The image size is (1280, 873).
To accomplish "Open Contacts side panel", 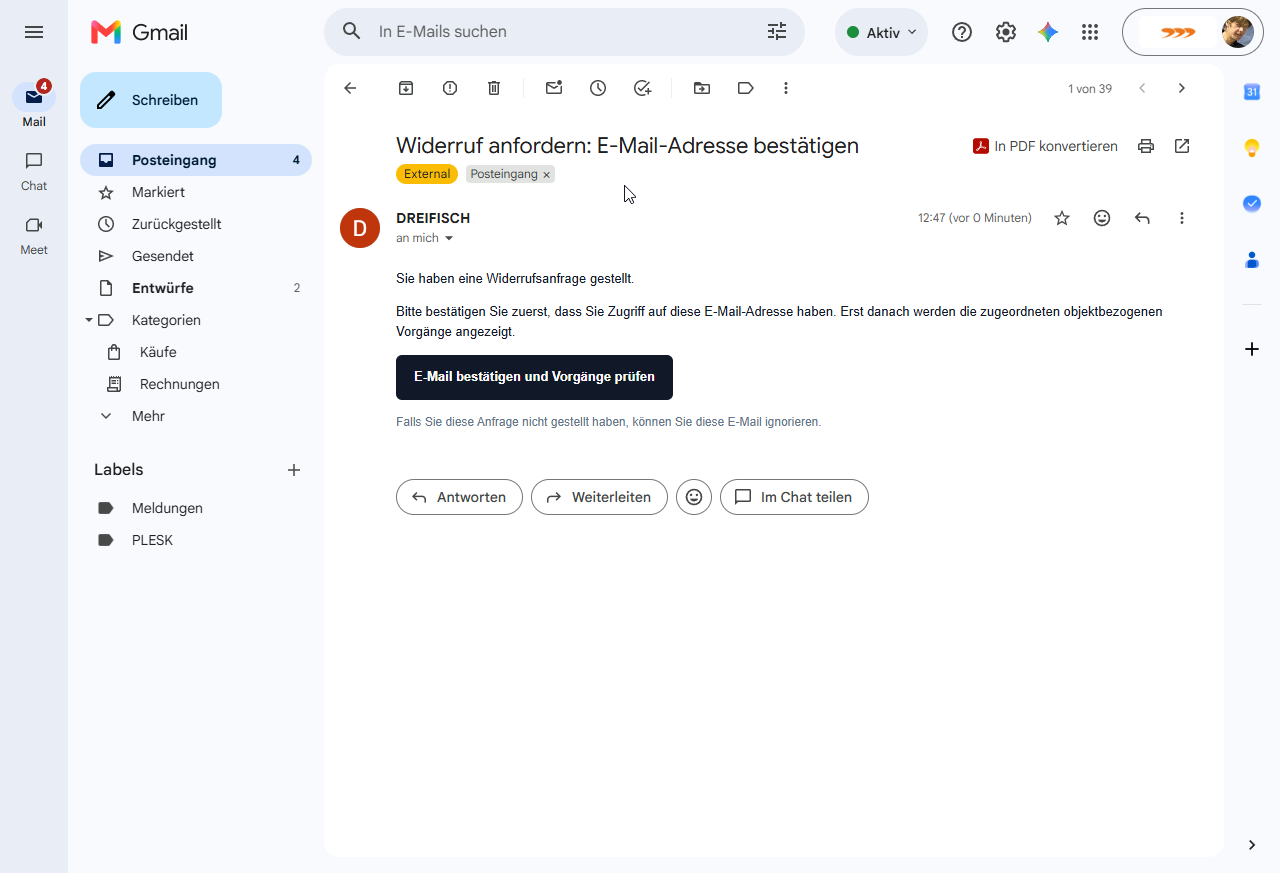I will click(1252, 260).
